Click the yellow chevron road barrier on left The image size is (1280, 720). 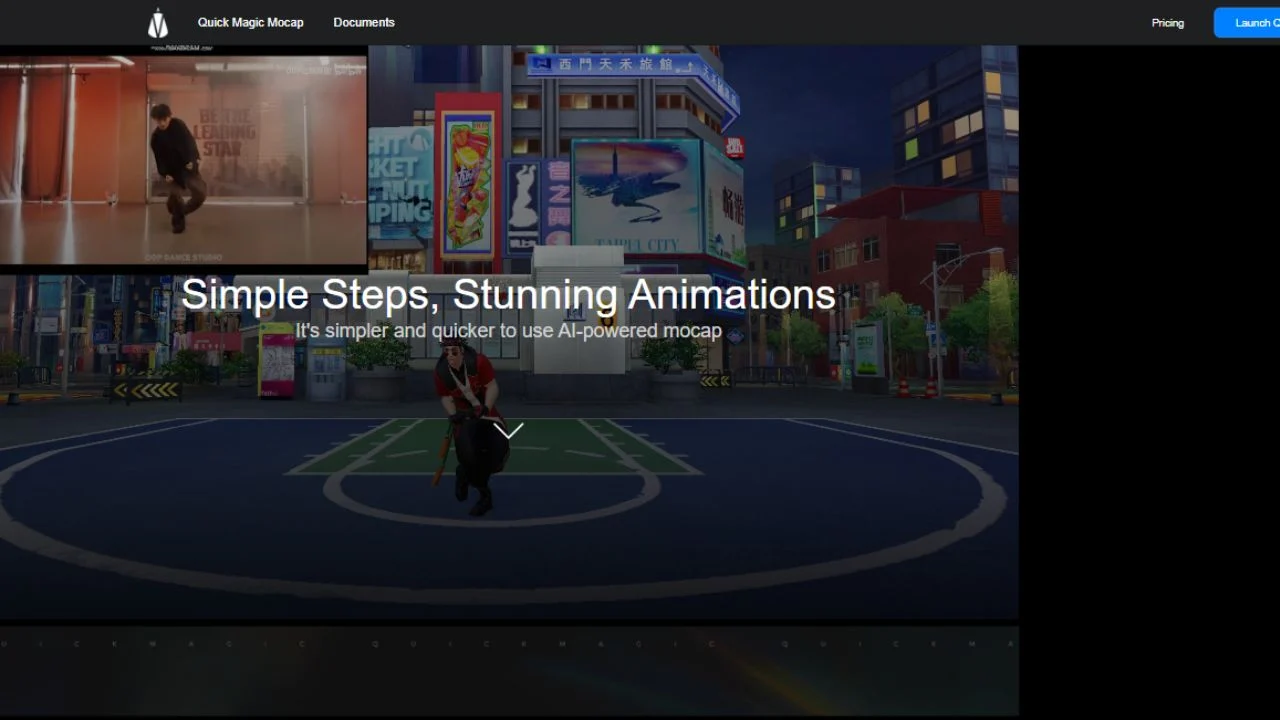(x=146, y=390)
